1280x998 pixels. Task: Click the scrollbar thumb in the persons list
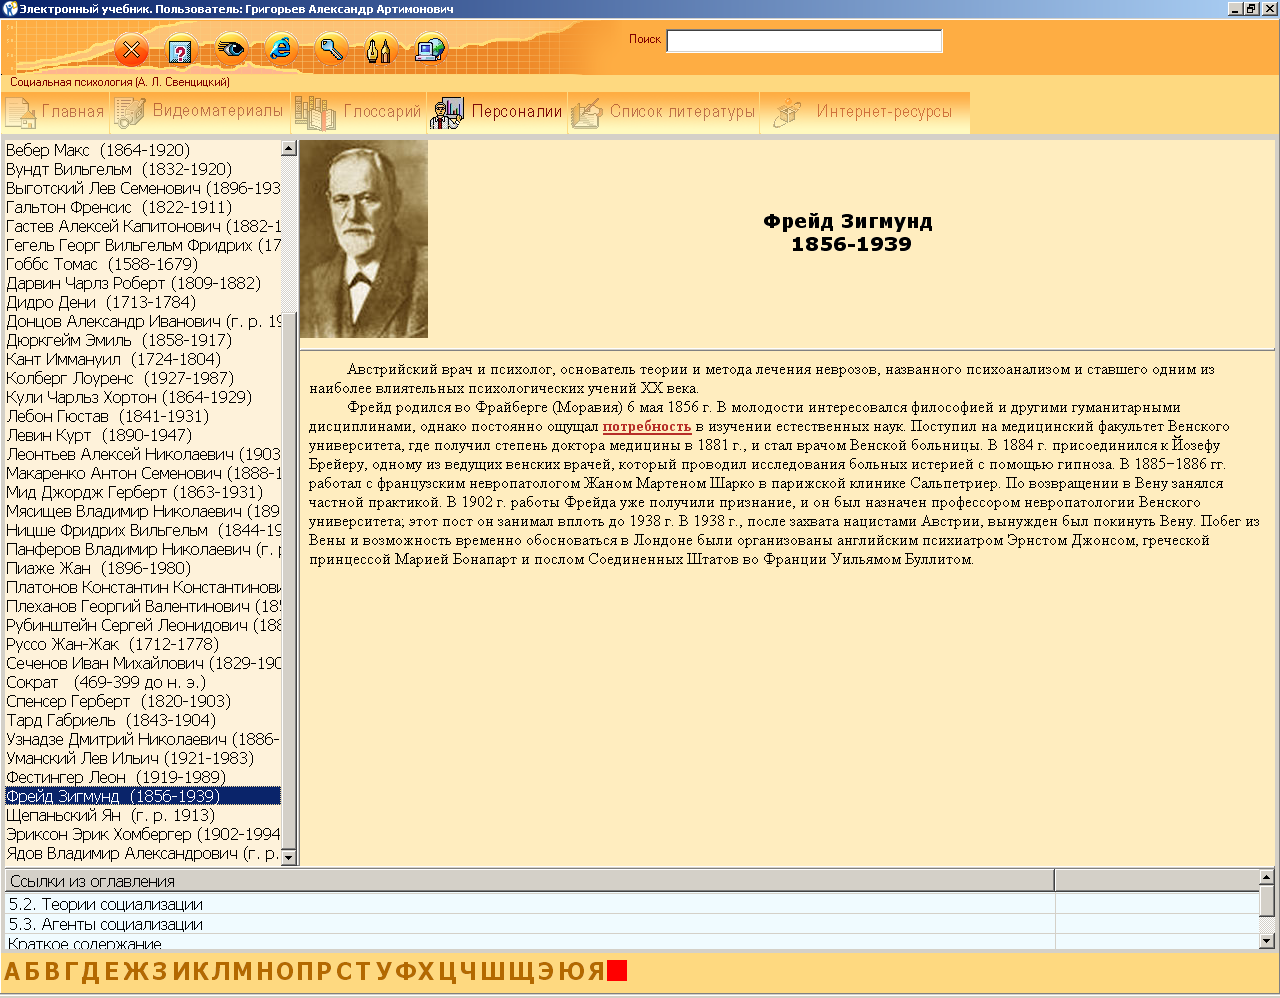289,580
